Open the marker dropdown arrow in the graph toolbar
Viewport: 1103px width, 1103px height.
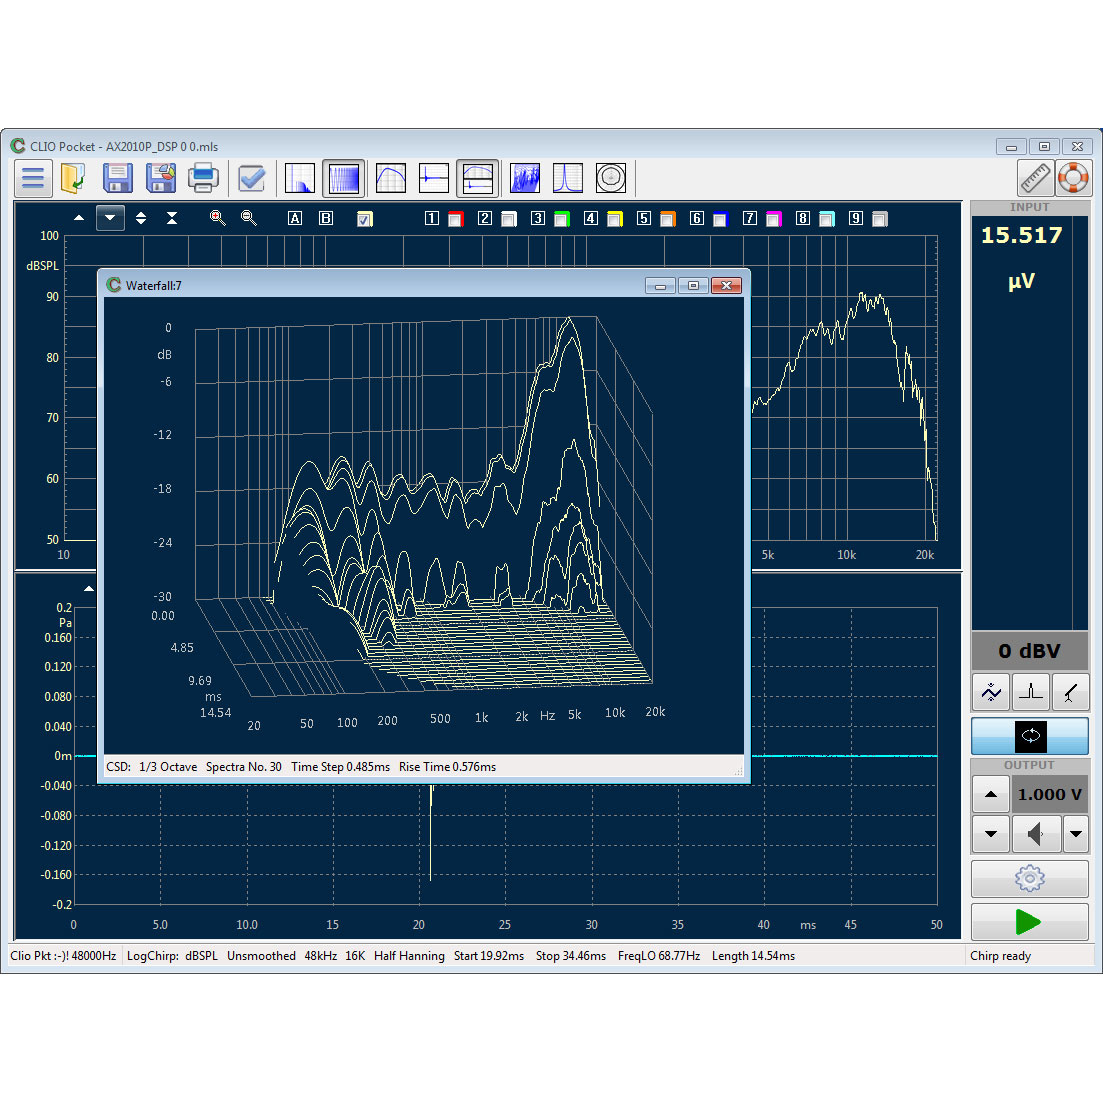click(110, 217)
